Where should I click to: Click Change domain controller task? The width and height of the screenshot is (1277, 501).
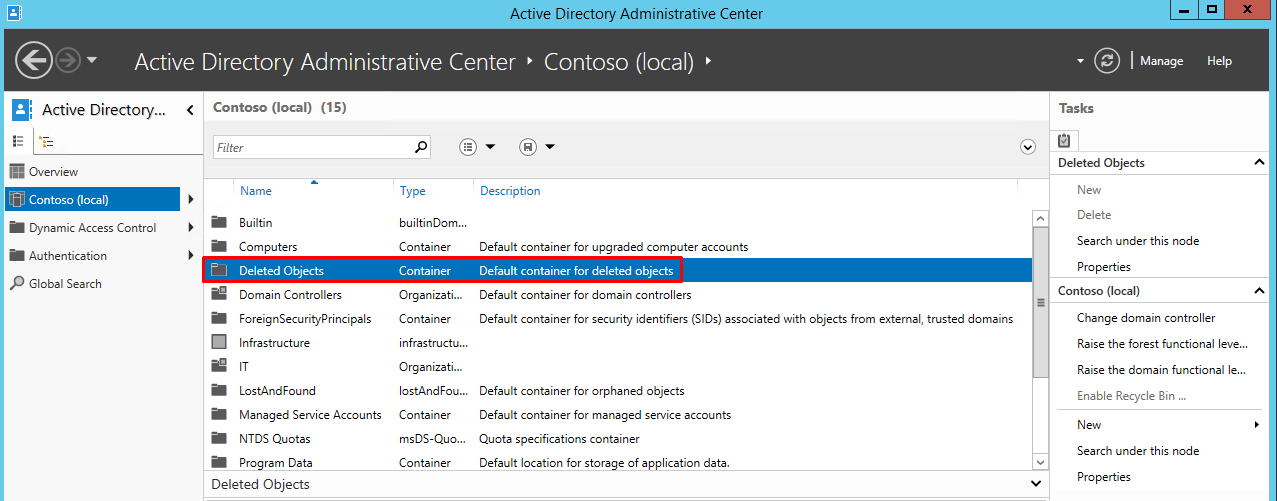1146,318
